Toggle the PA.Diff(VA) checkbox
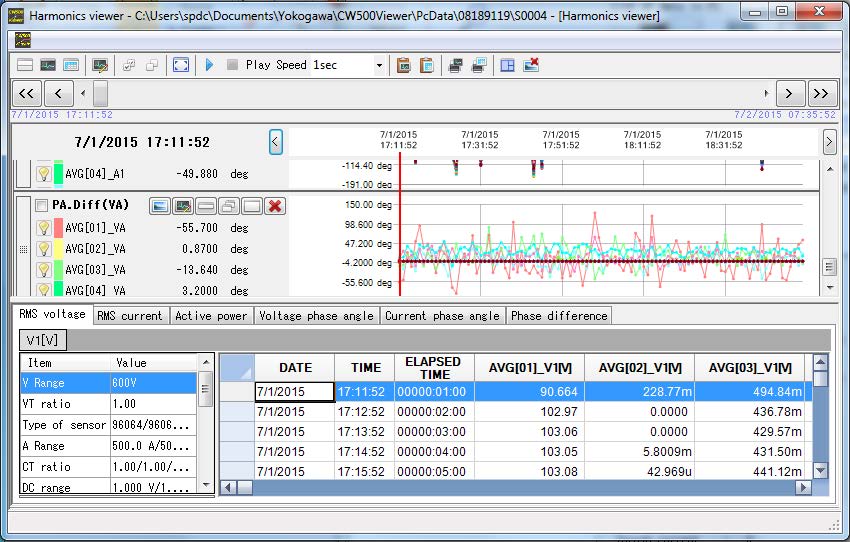This screenshot has height=542, width=850. 41,205
